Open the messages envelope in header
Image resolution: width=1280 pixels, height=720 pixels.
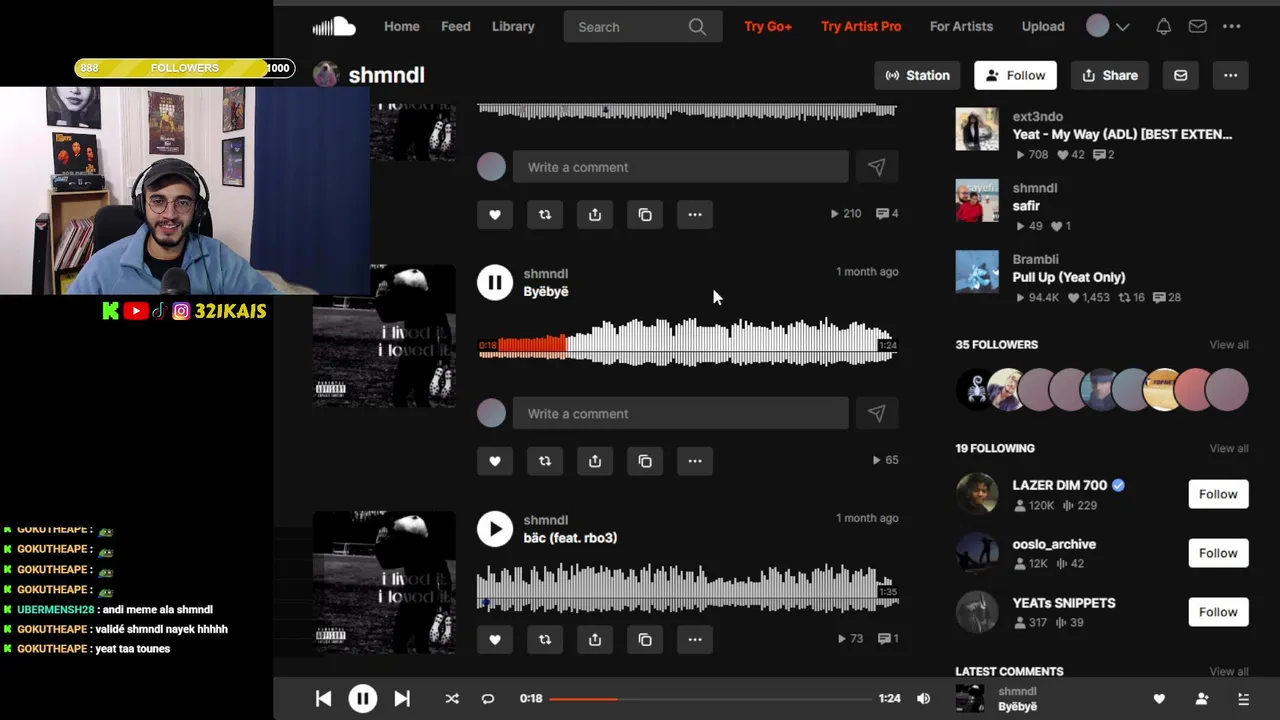1197,27
